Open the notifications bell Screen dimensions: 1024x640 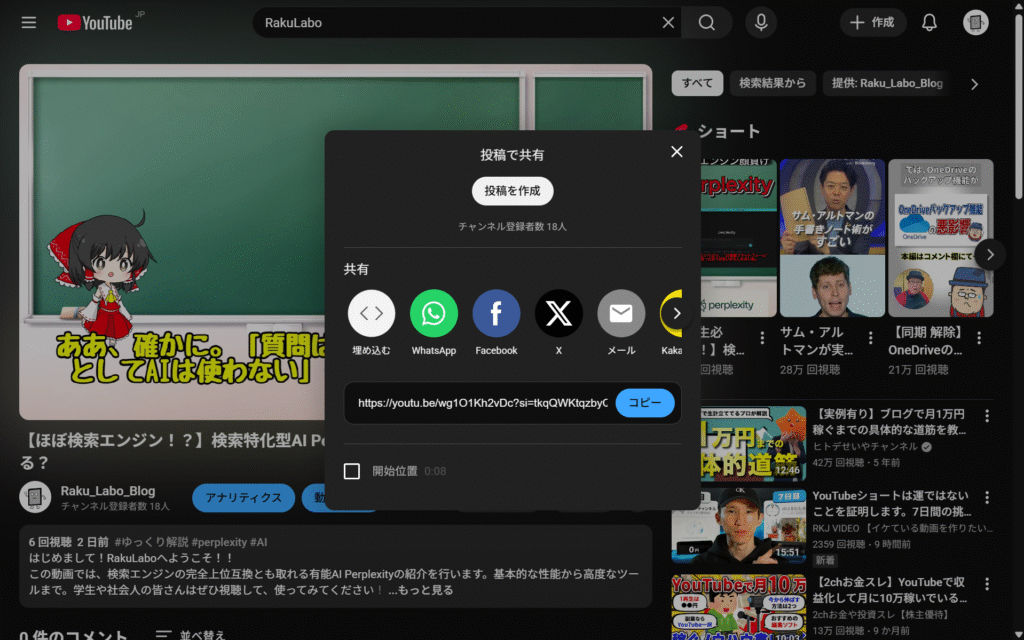(929, 23)
